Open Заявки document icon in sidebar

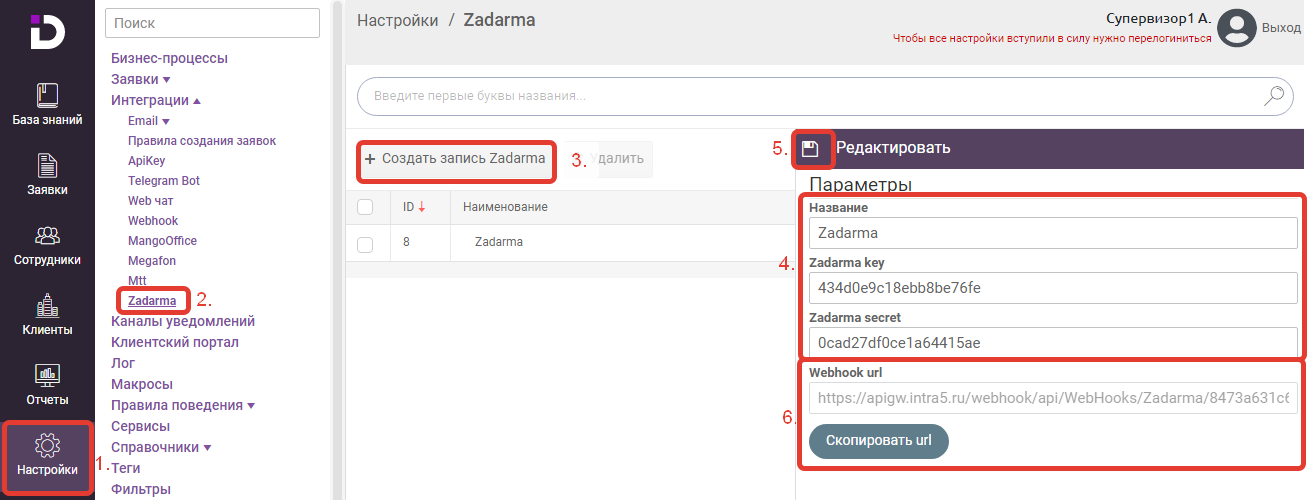tap(47, 165)
